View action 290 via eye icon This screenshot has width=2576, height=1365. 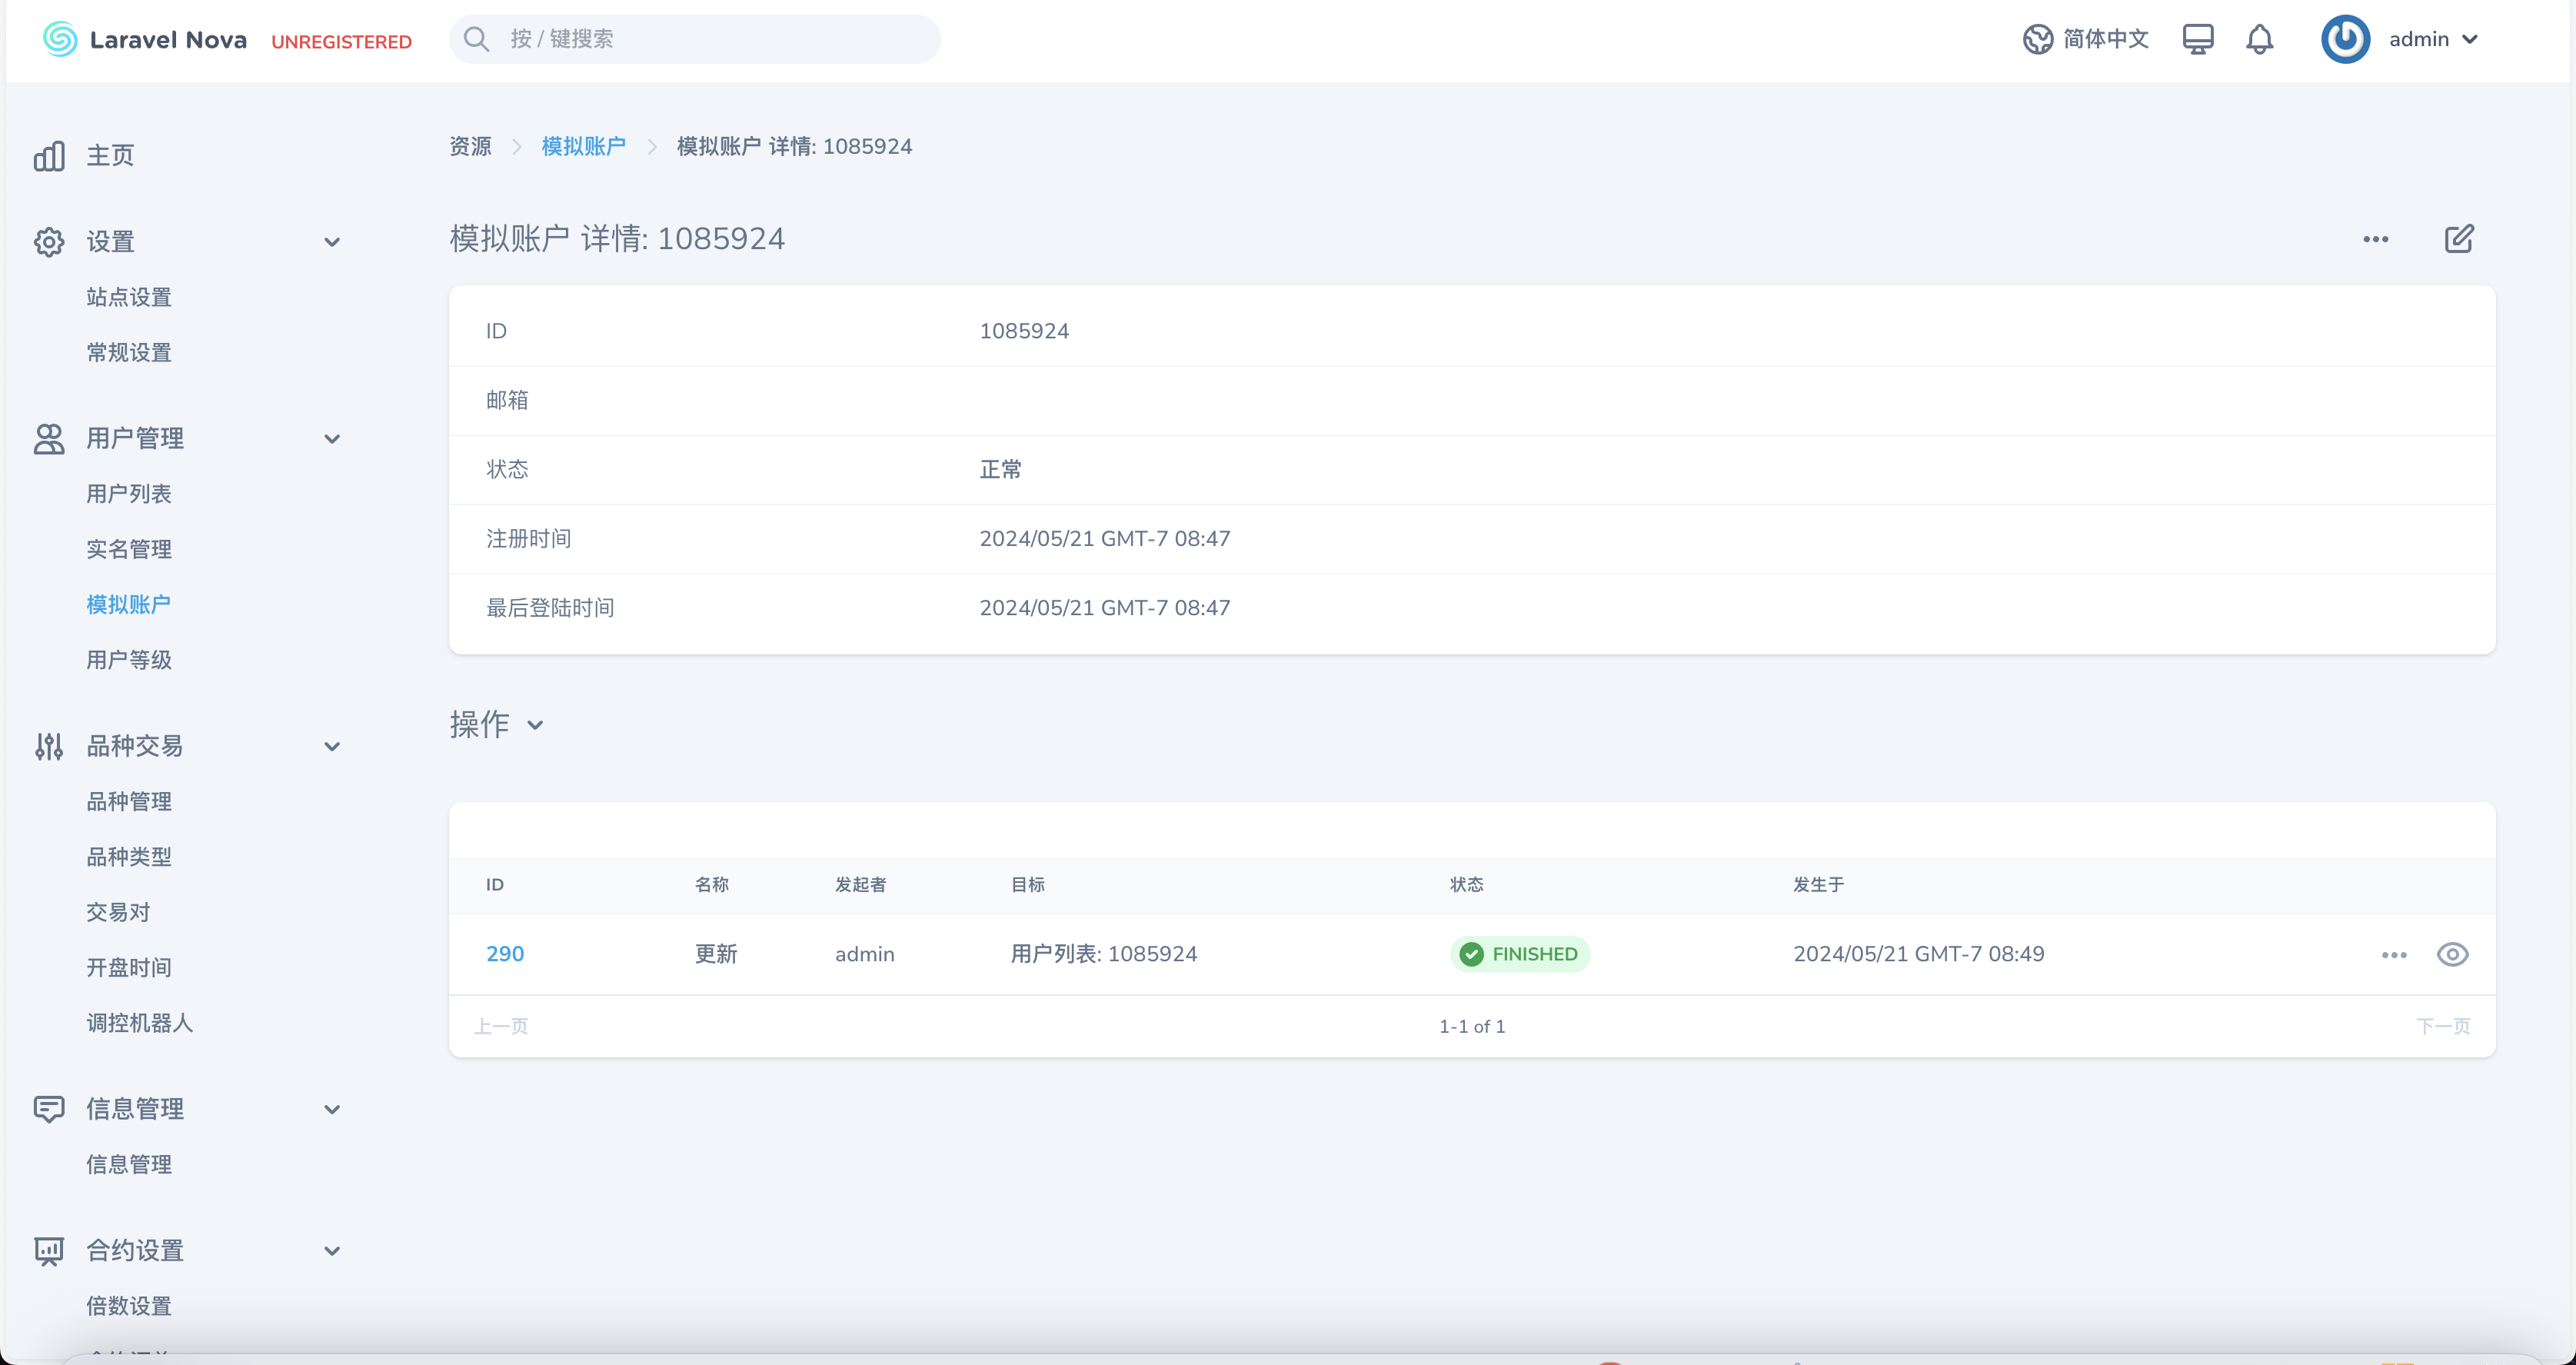2452,955
